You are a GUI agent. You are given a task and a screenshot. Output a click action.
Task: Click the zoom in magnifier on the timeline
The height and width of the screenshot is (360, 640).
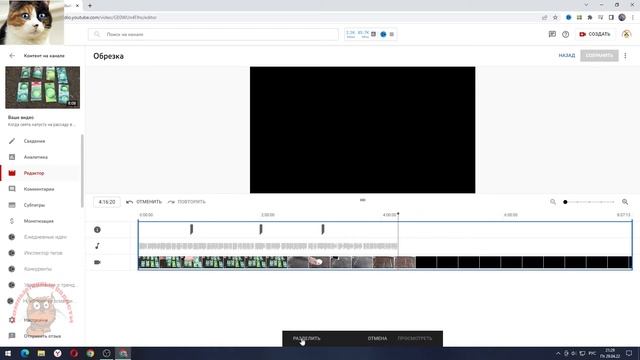625,202
